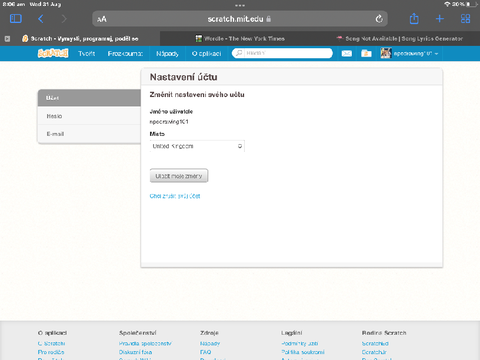480x360 pixels.
Task: Open the ScratchEd footer link
Action: tap(375, 343)
